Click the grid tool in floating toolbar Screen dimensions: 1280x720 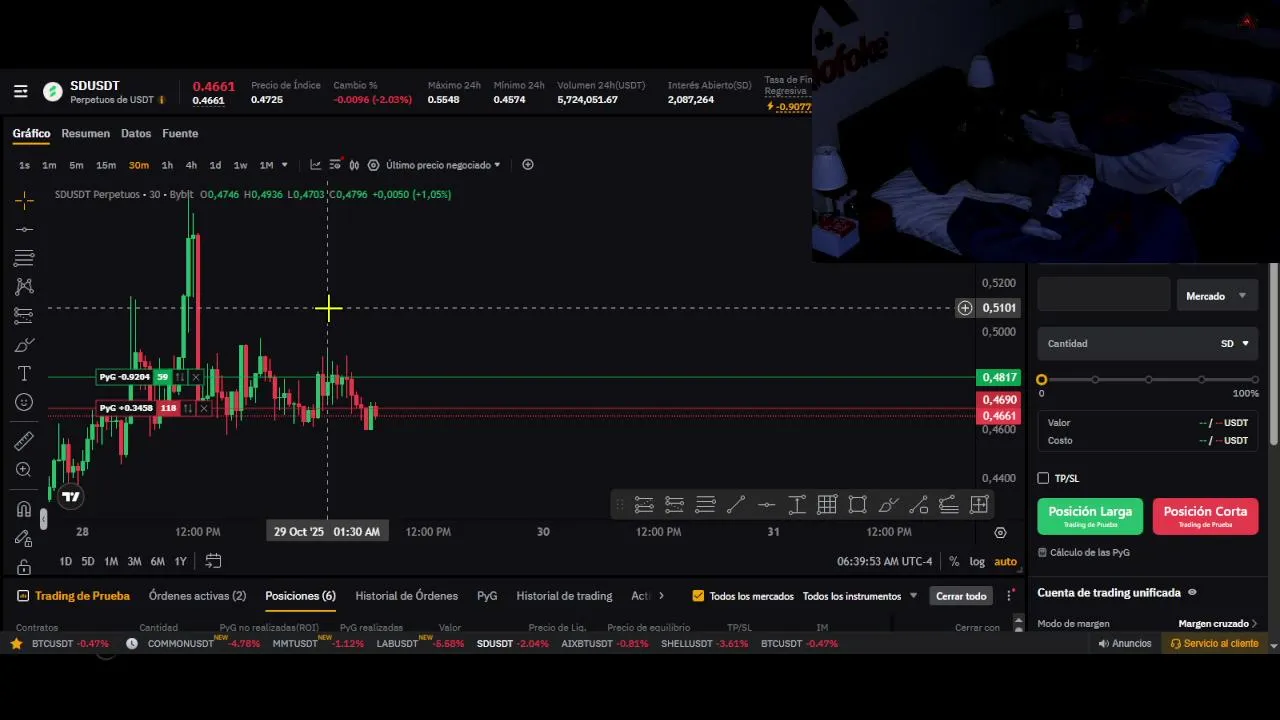827,505
